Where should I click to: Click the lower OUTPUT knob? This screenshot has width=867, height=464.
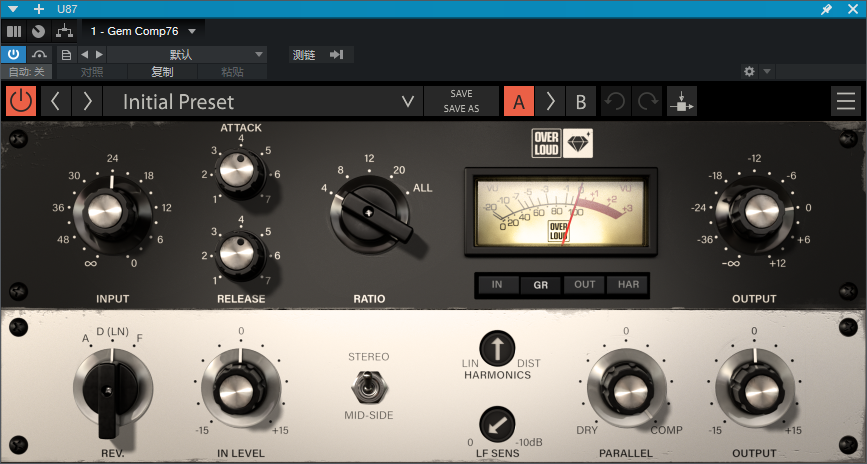coord(756,390)
